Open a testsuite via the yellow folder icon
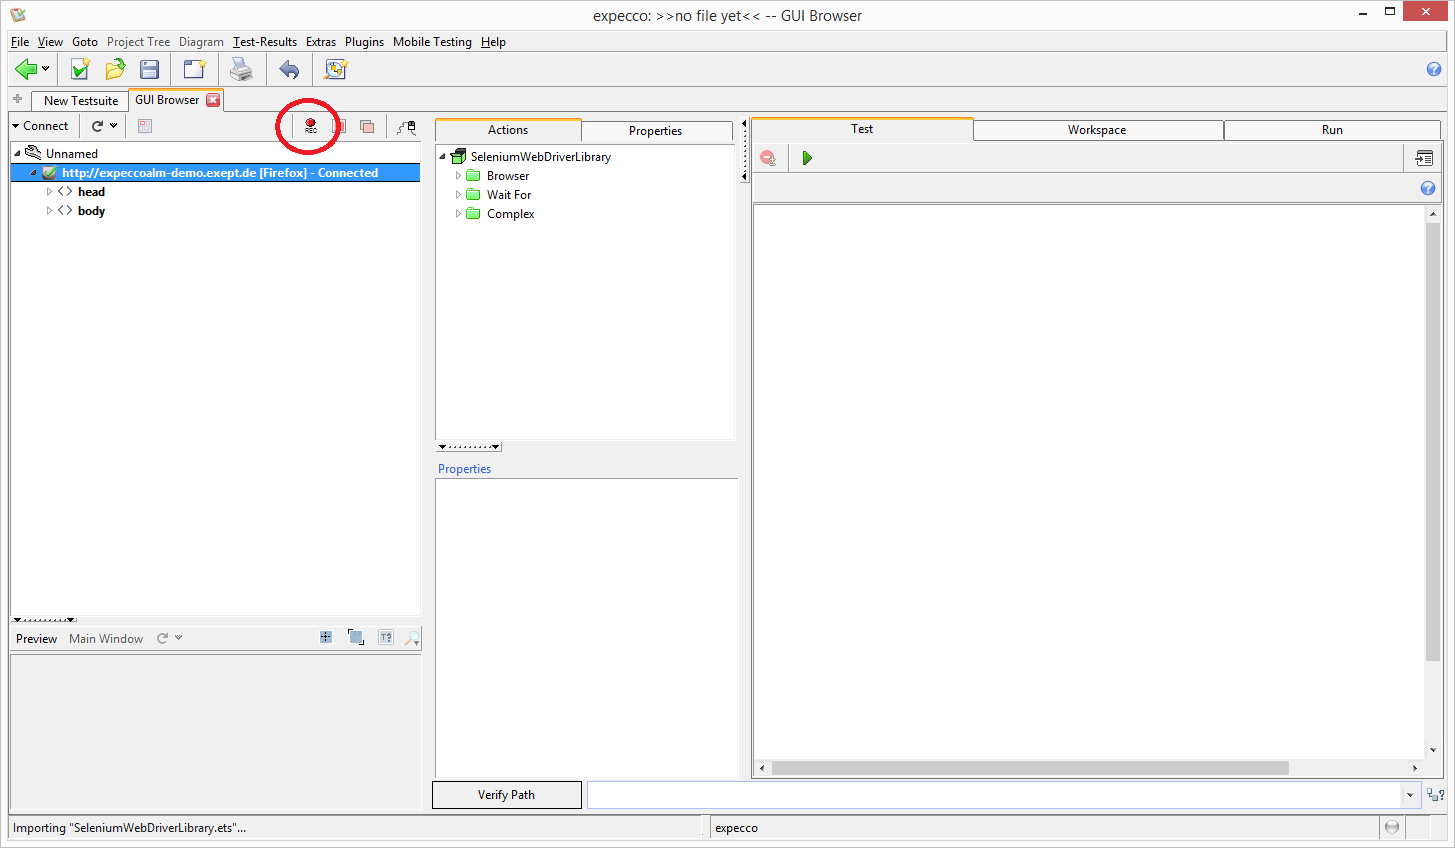This screenshot has width=1455, height=848. tap(115, 69)
